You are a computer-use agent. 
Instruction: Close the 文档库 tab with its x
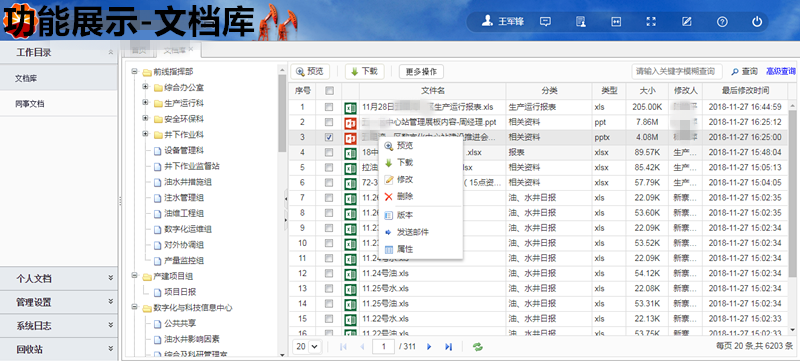click(191, 49)
